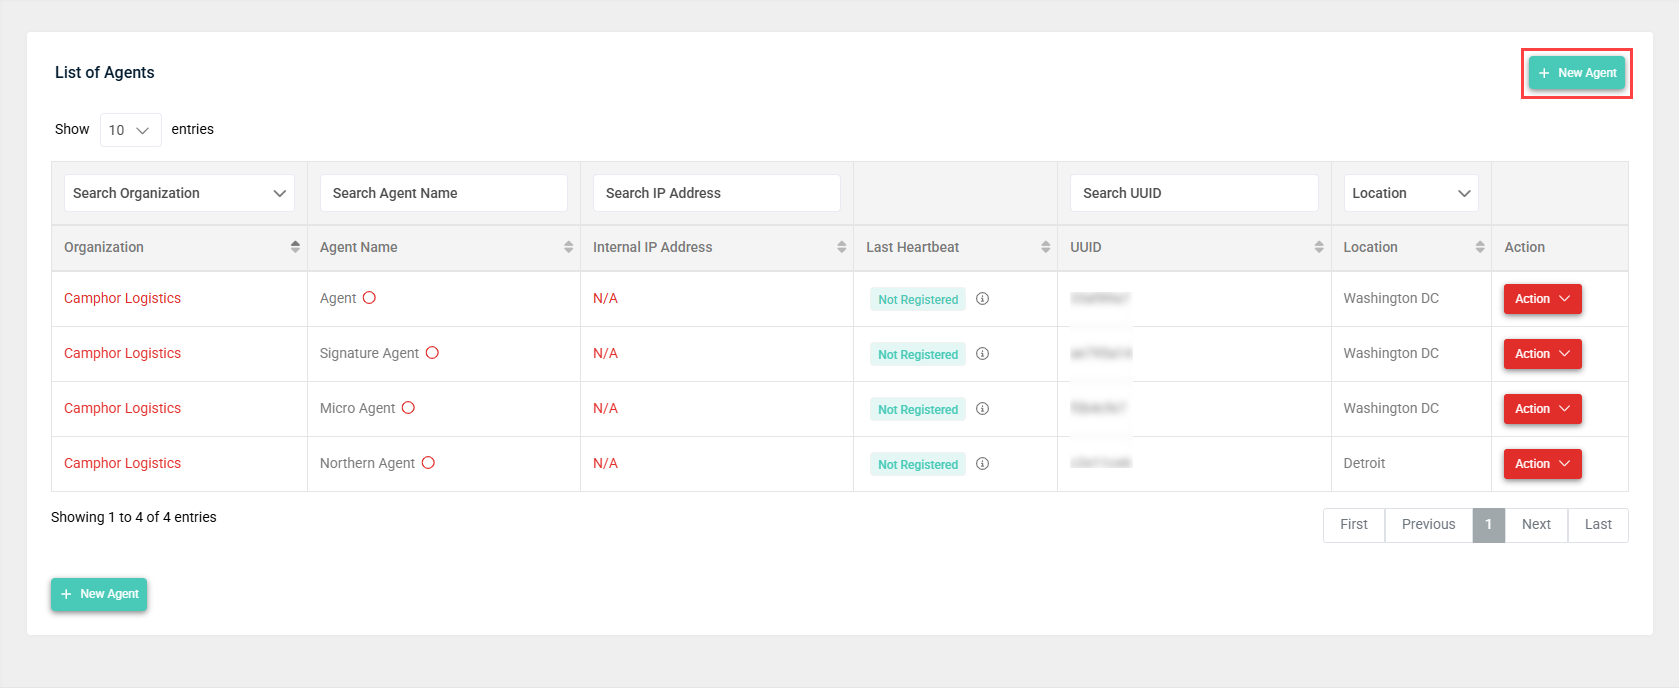Click info icon in Signature Agent row

click(982, 354)
